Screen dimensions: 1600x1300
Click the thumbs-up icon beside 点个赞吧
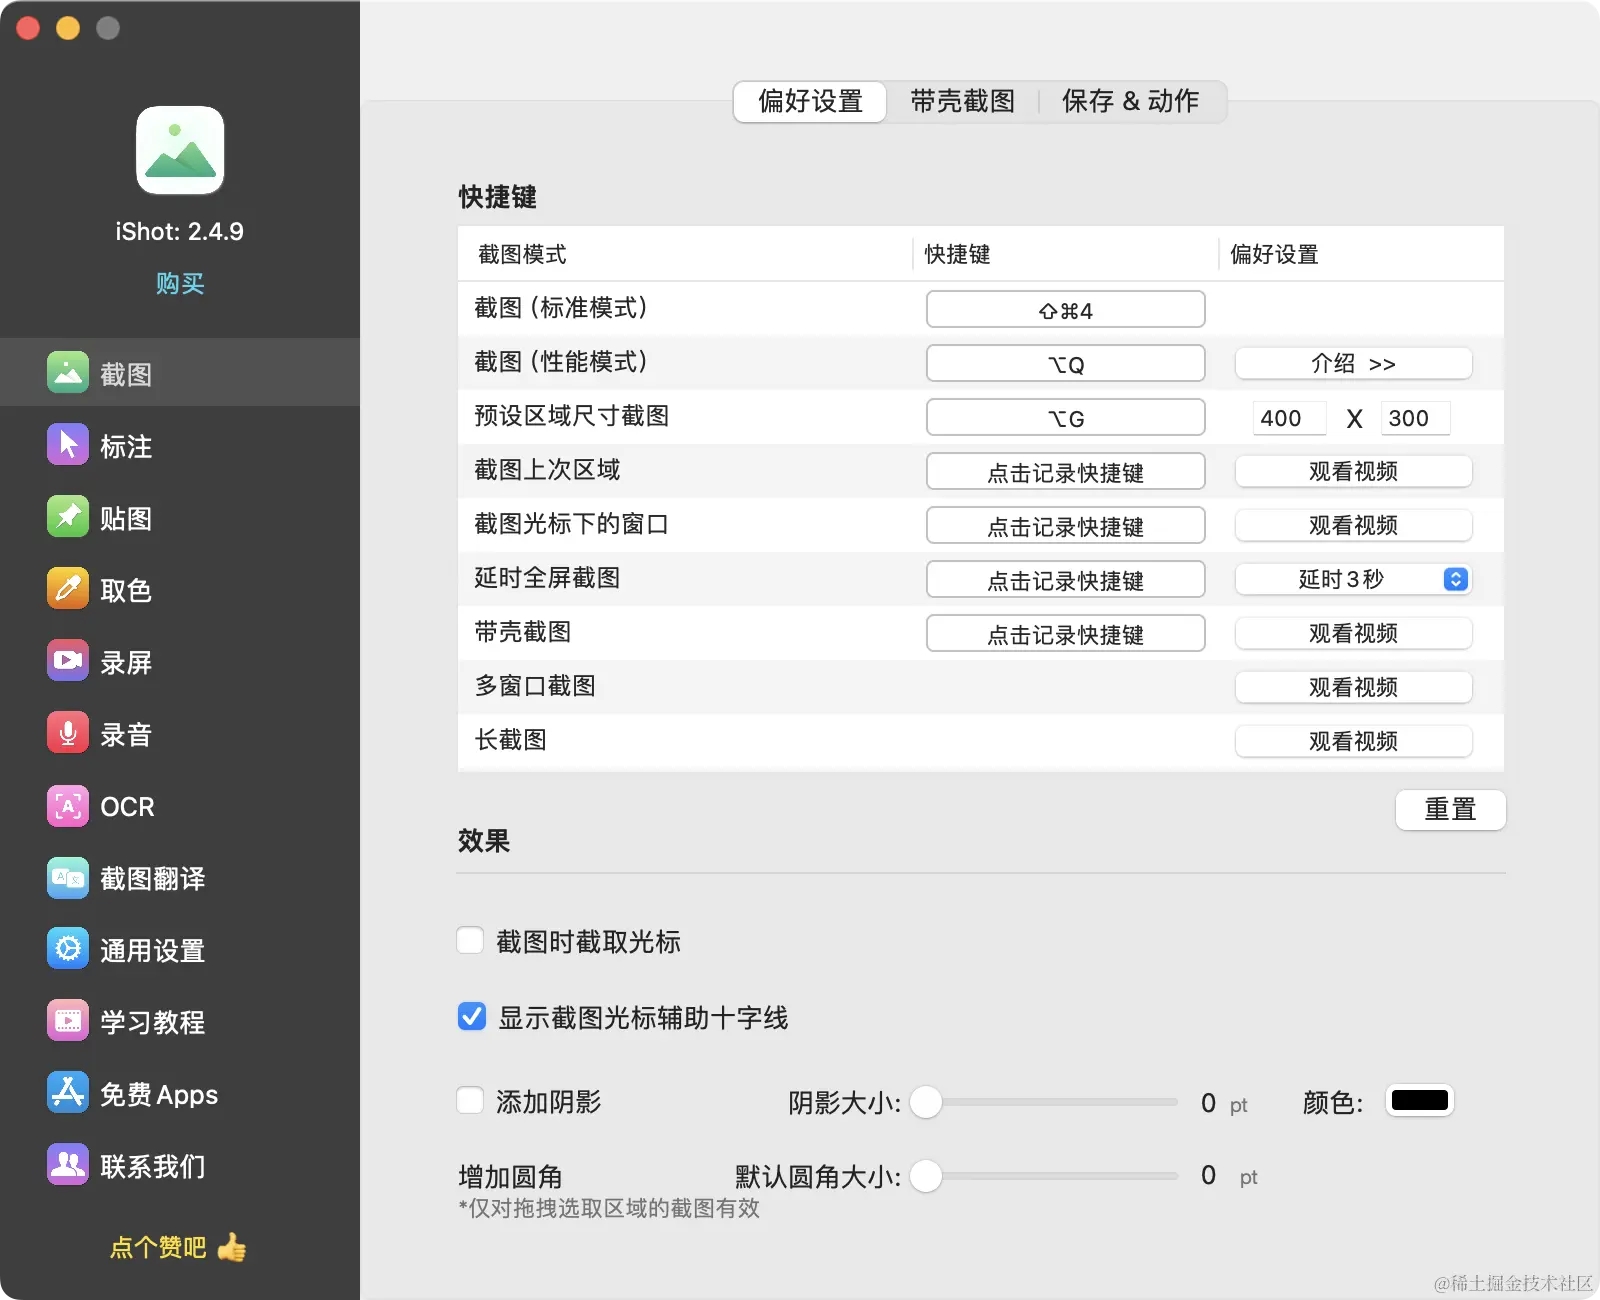(x=232, y=1246)
